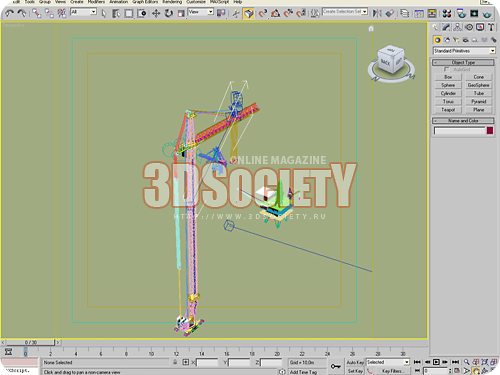Open the Layer Manager icon

tap(404, 13)
